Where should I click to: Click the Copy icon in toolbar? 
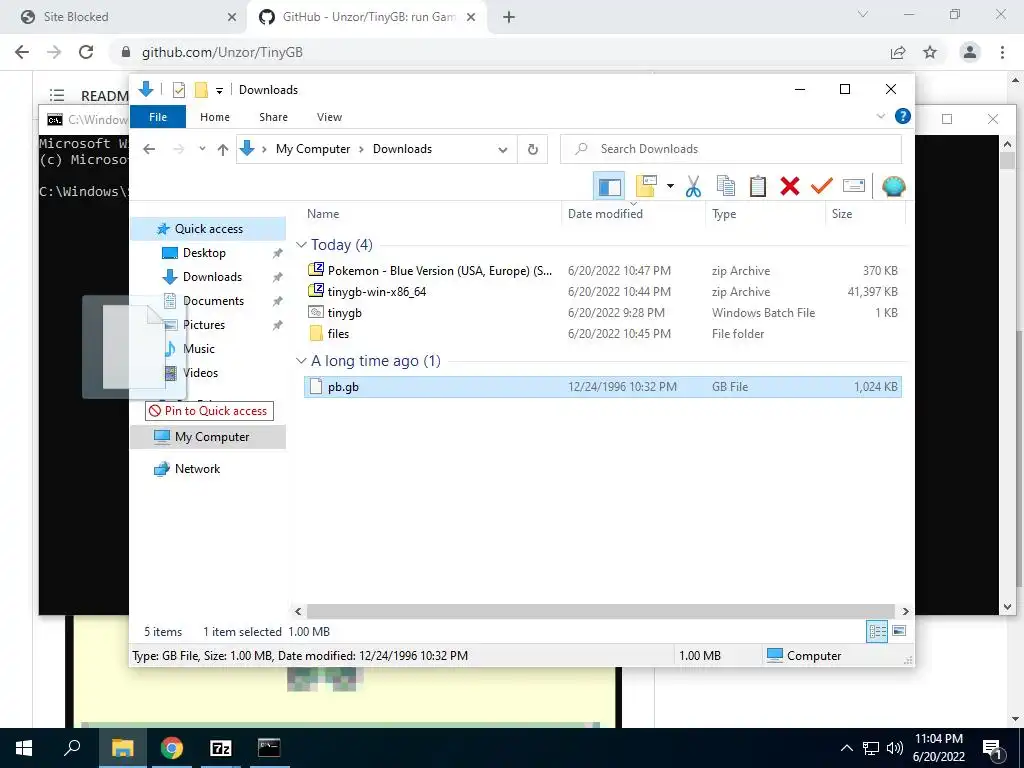[x=726, y=187]
